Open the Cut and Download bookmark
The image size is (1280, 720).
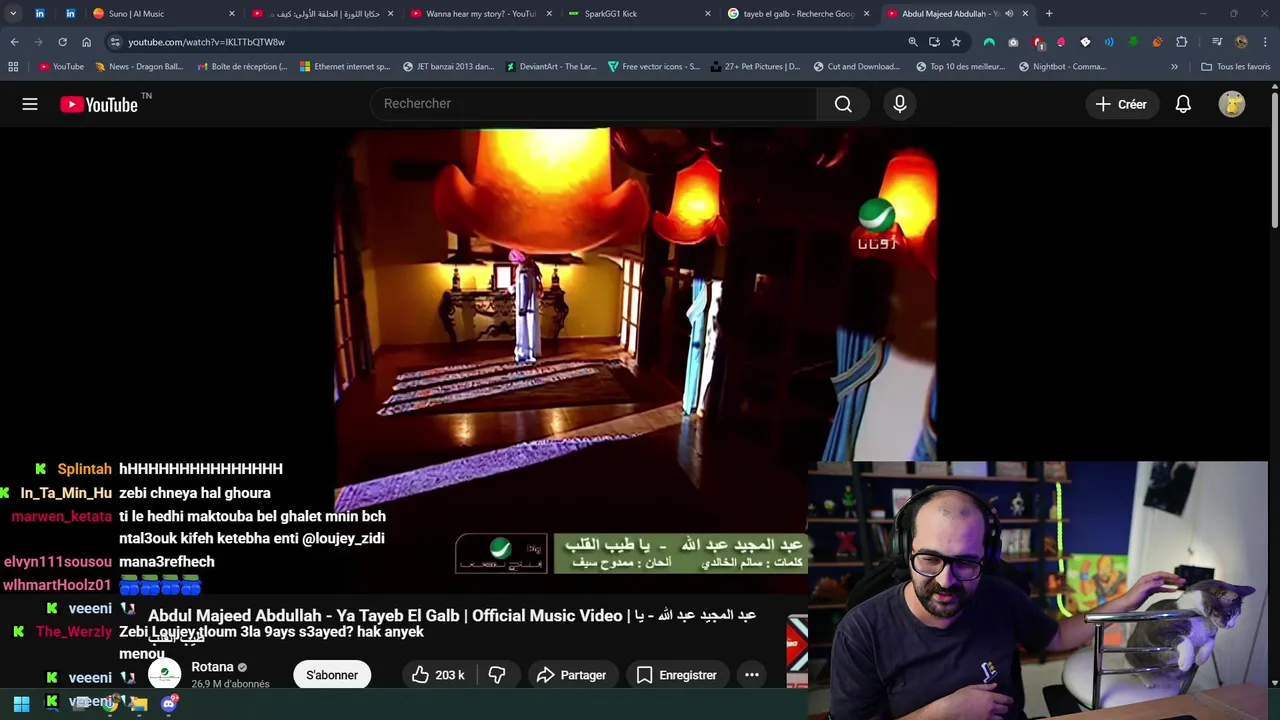(857, 67)
